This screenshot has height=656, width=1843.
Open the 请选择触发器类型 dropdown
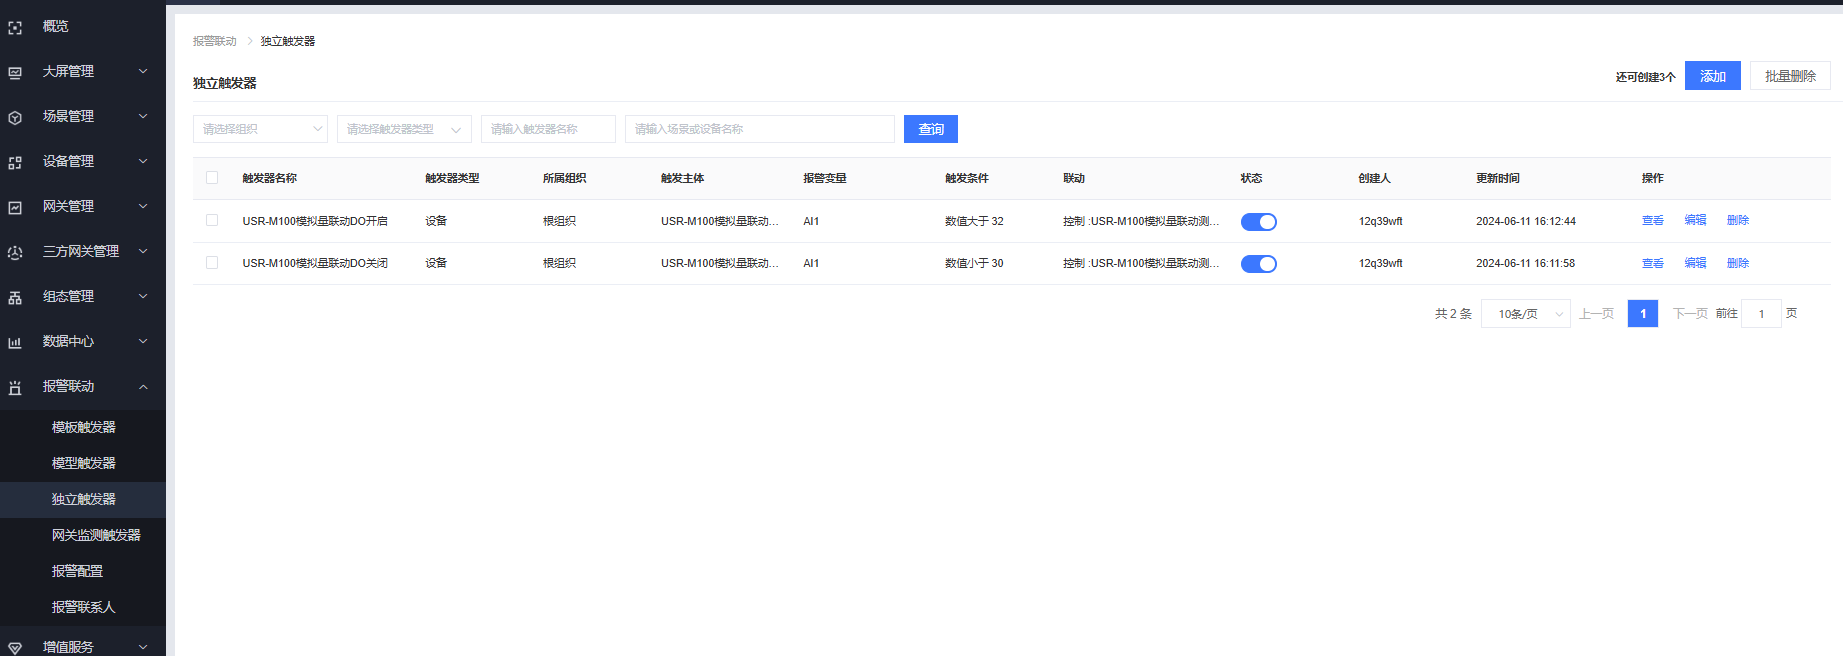(x=404, y=129)
